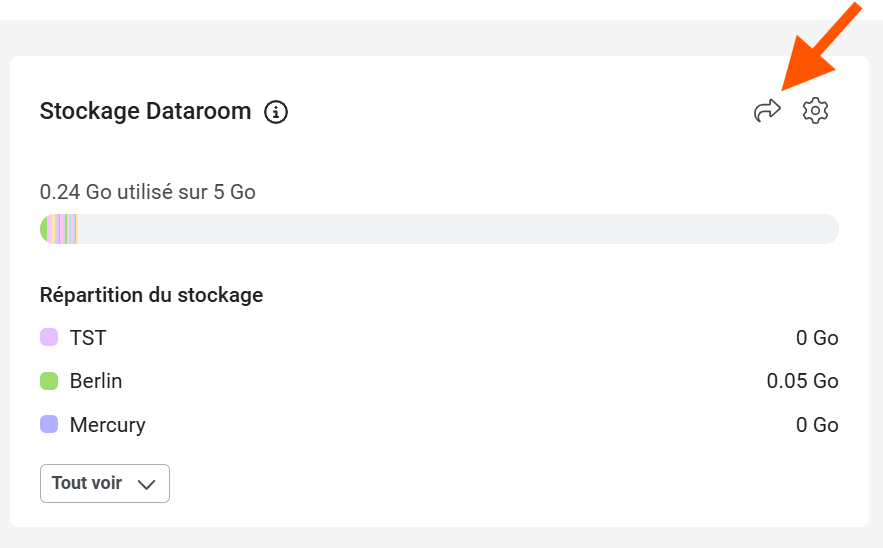This screenshot has height=548, width=883.
Task: Click the share arrow icon
Action: [x=767, y=111]
